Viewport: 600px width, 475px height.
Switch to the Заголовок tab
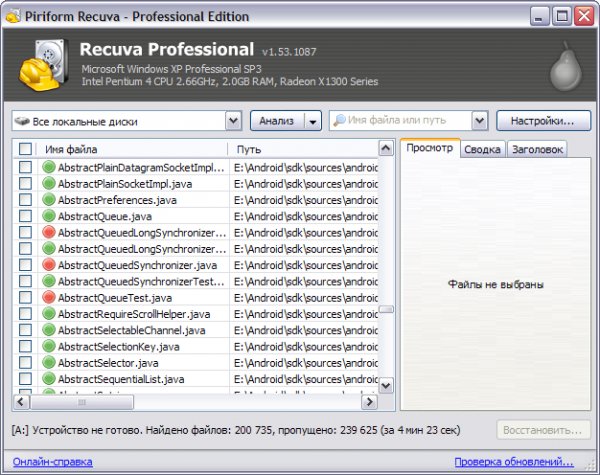click(x=537, y=149)
